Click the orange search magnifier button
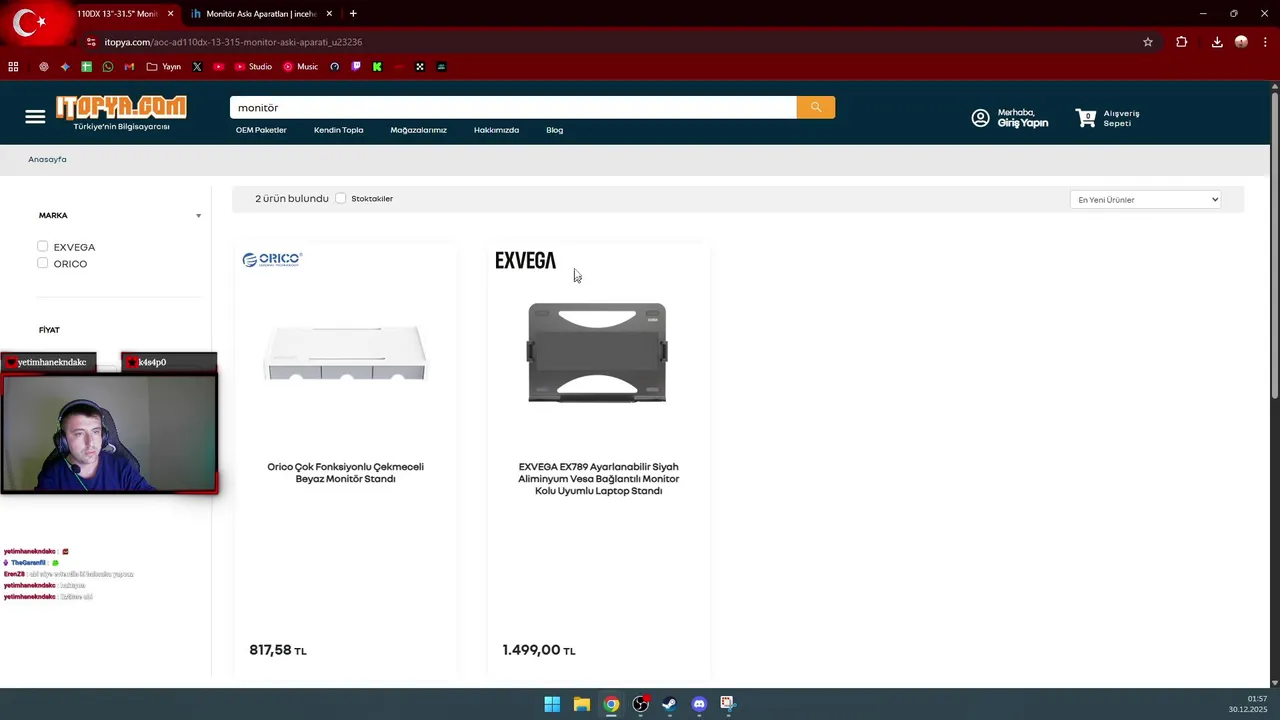The image size is (1280, 720). (816, 107)
